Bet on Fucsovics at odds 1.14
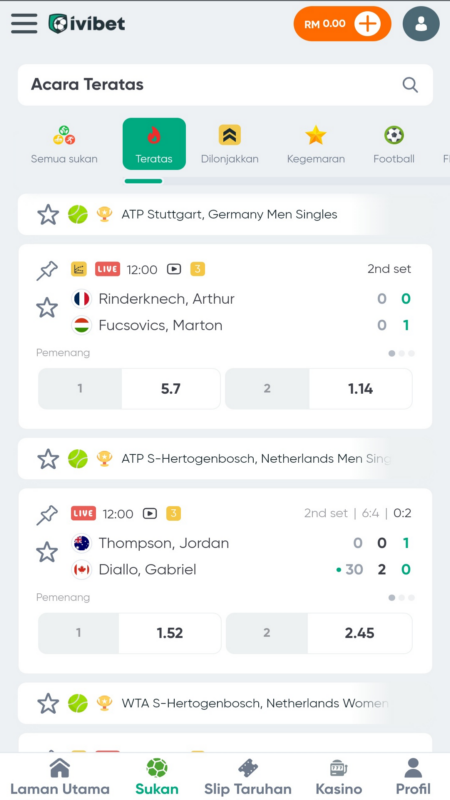 (x=319, y=389)
